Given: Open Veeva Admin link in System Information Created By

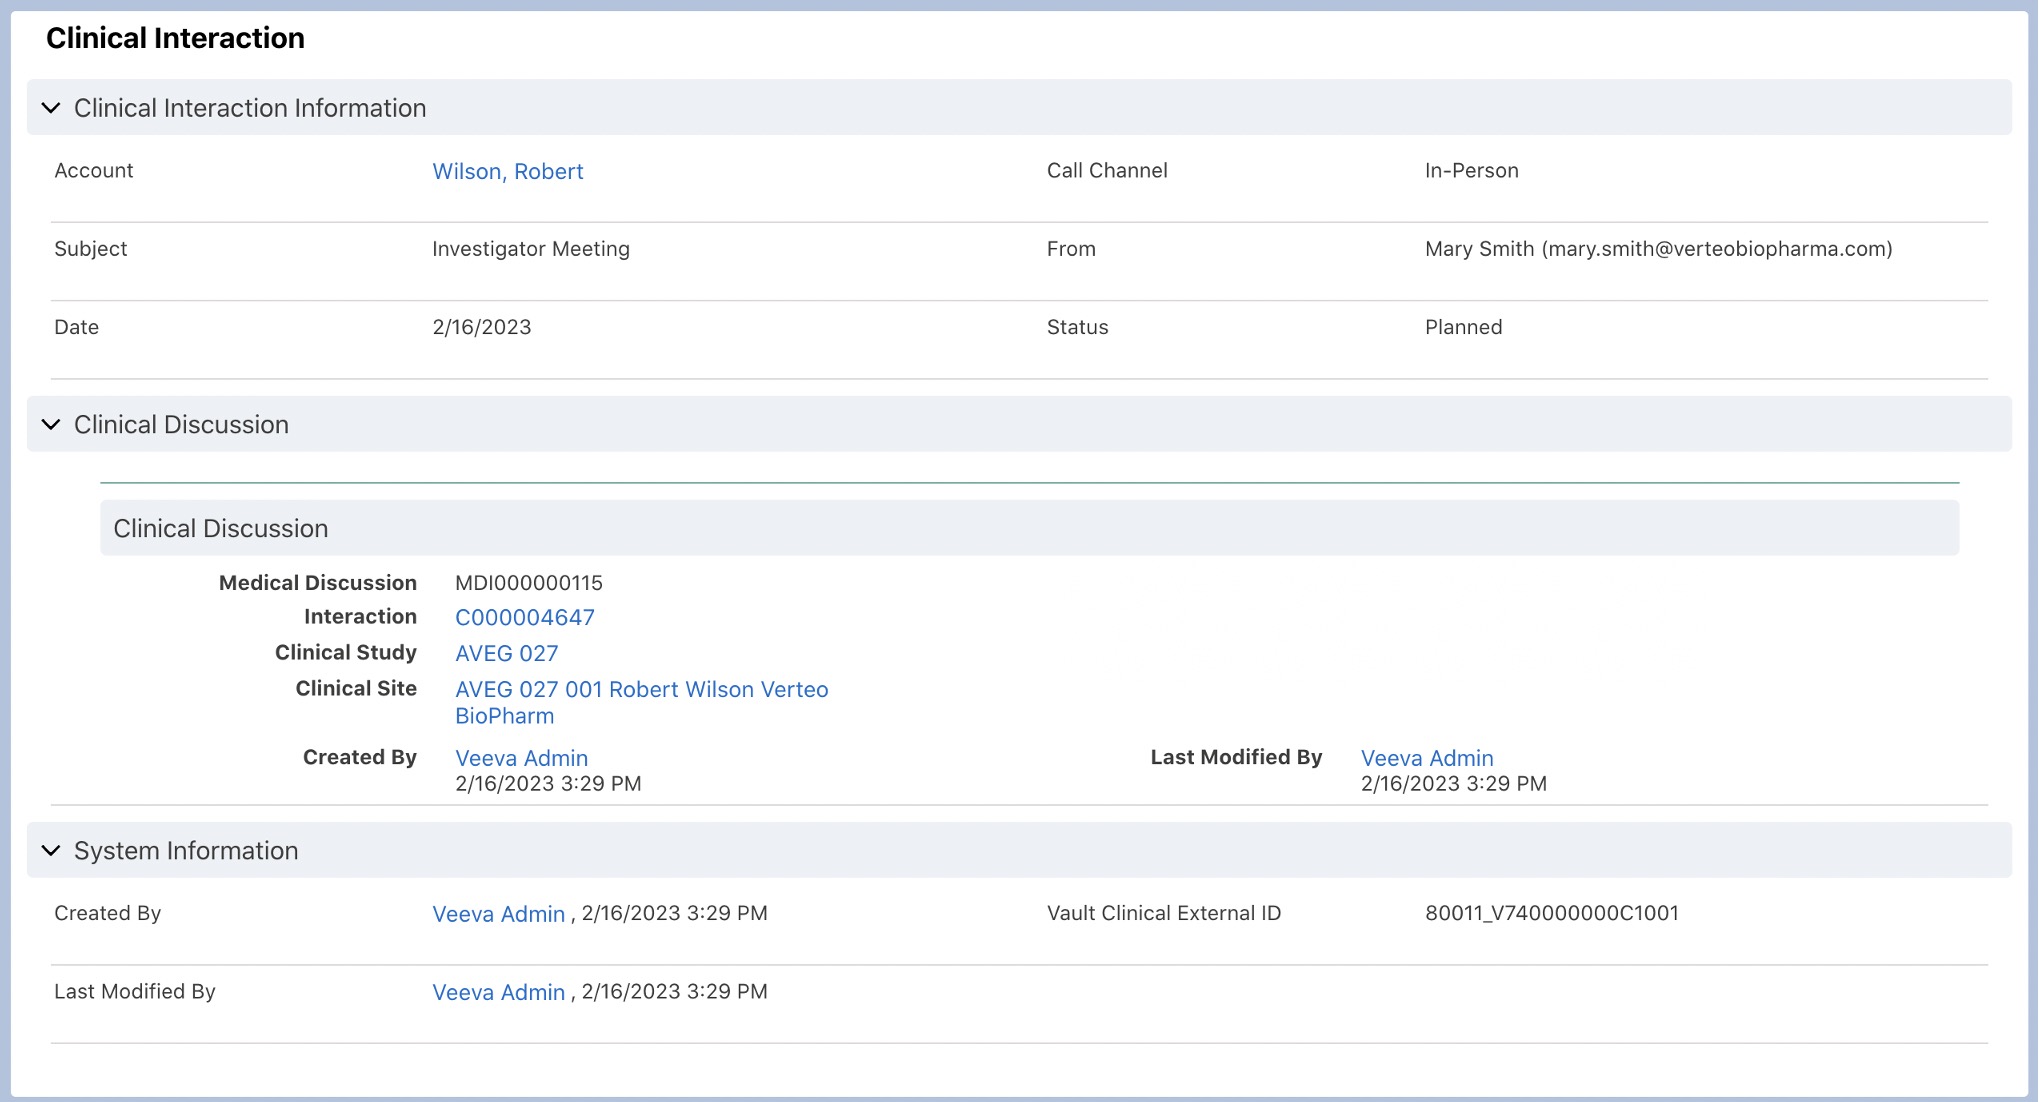Looking at the screenshot, I should 498,915.
